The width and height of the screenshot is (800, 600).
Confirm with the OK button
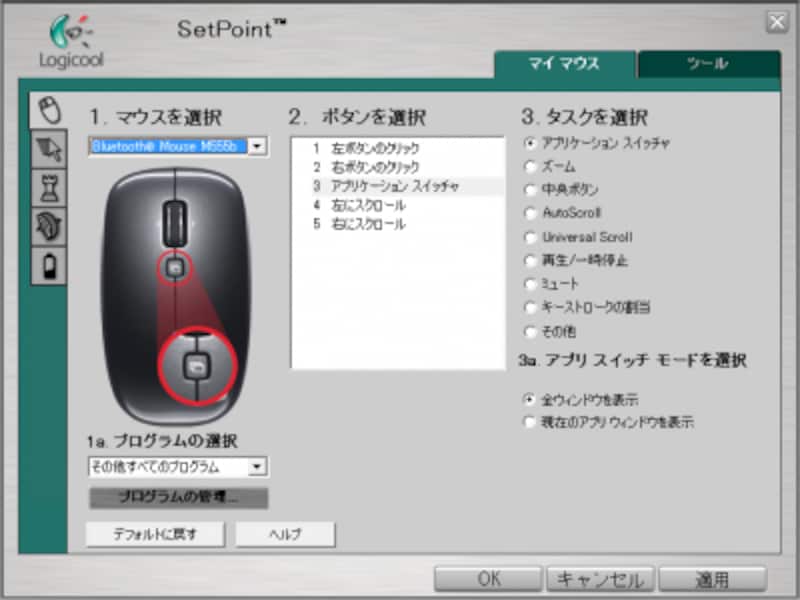488,579
